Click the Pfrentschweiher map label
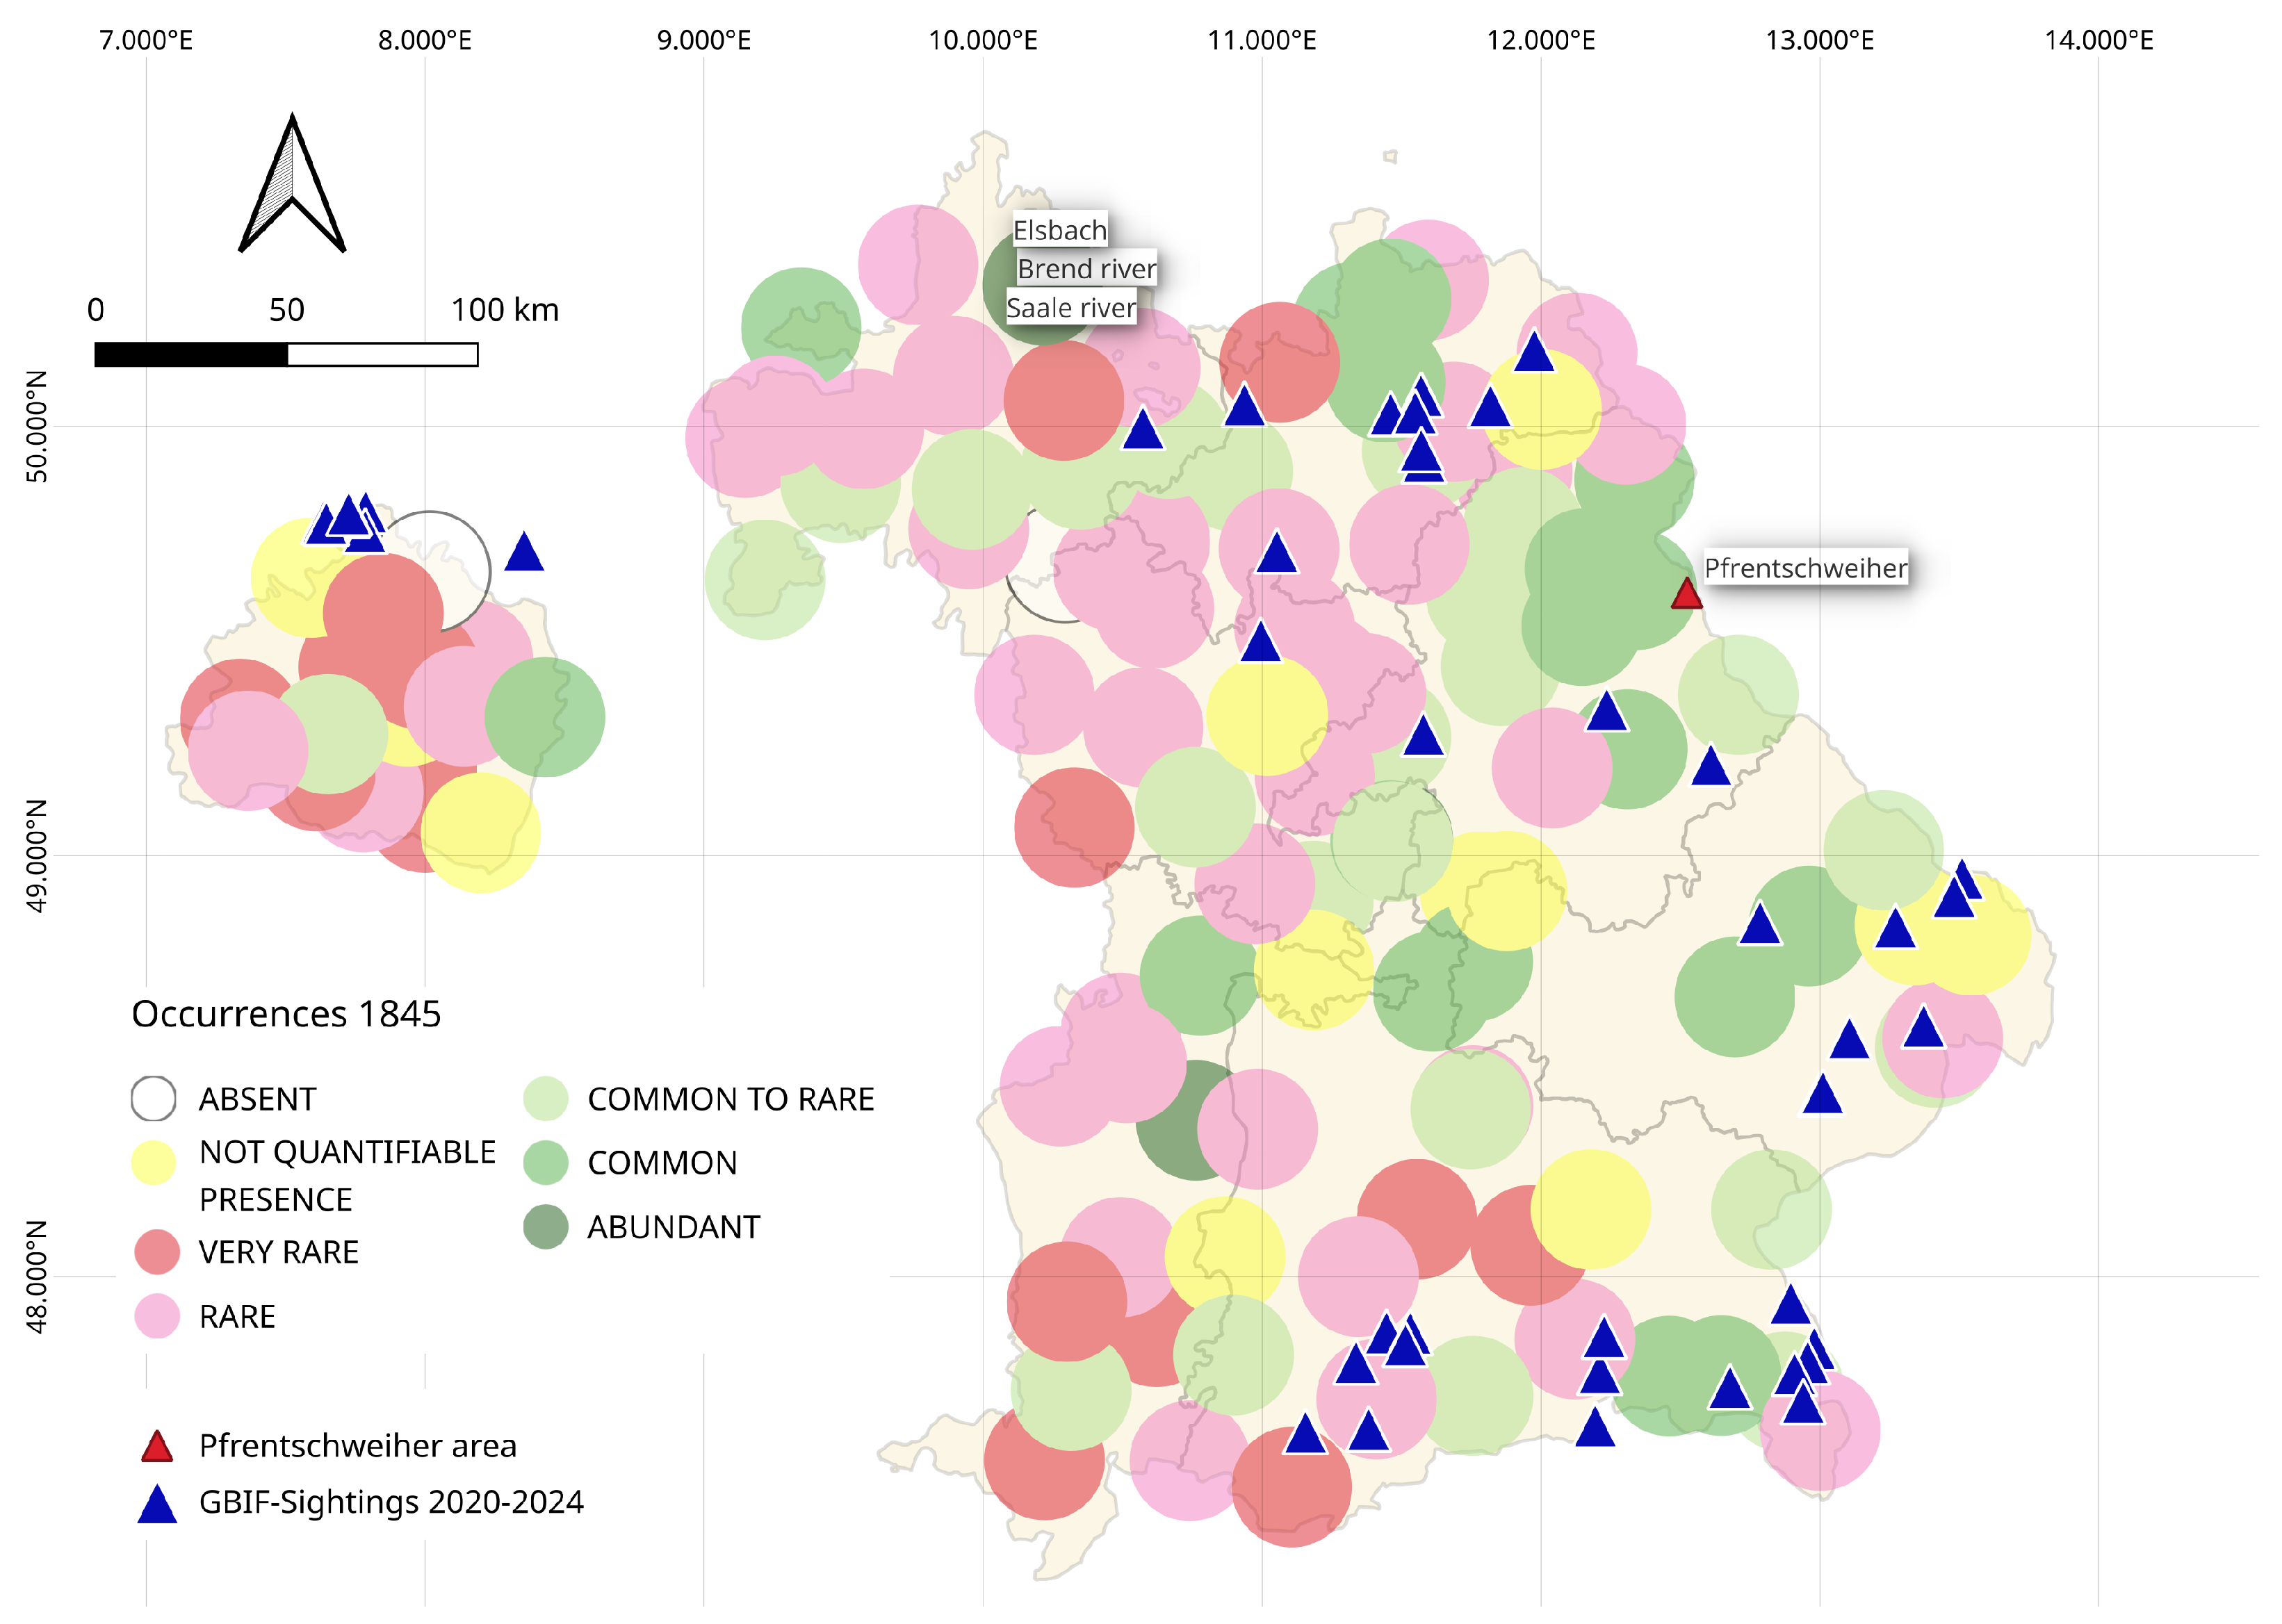Image resolution: width=2282 pixels, height=1624 pixels. 1806,568
